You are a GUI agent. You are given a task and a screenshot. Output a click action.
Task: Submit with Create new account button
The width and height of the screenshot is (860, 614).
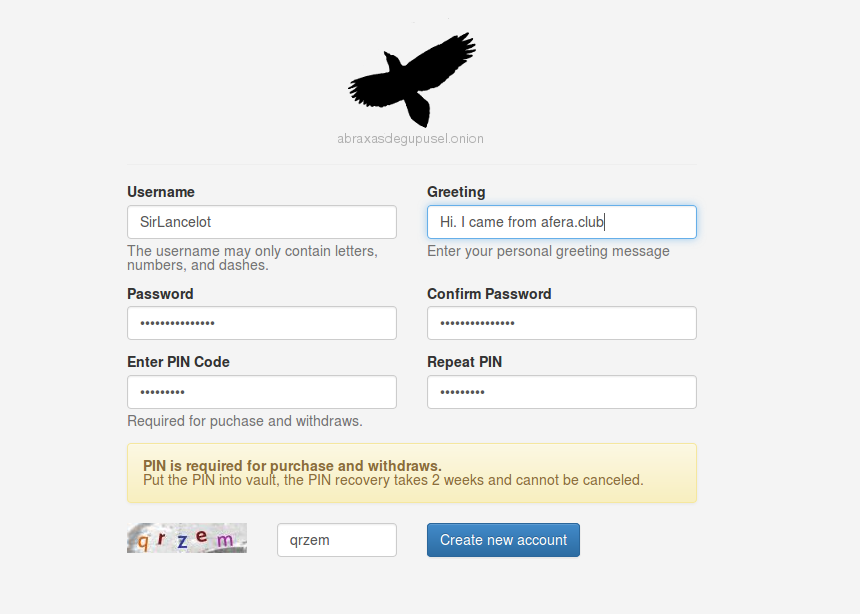[x=503, y=540]
